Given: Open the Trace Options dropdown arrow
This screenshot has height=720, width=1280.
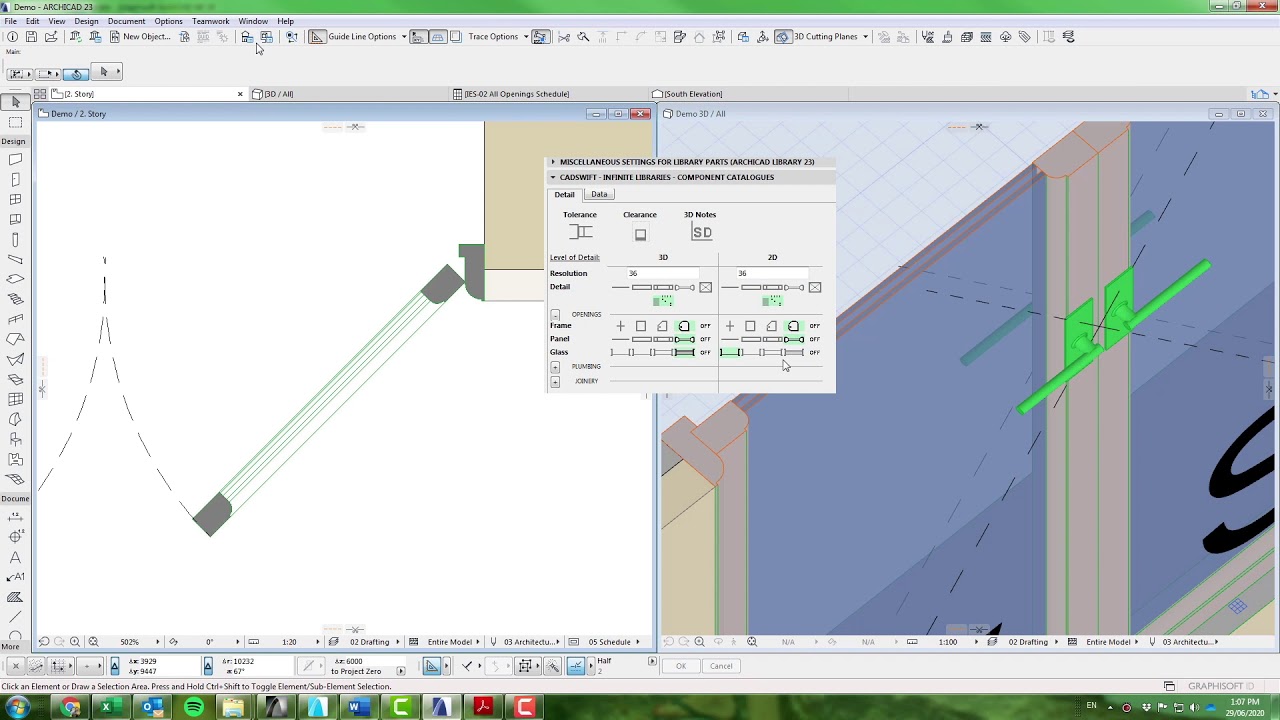Looking at the screenshot, I should point(526,37).
